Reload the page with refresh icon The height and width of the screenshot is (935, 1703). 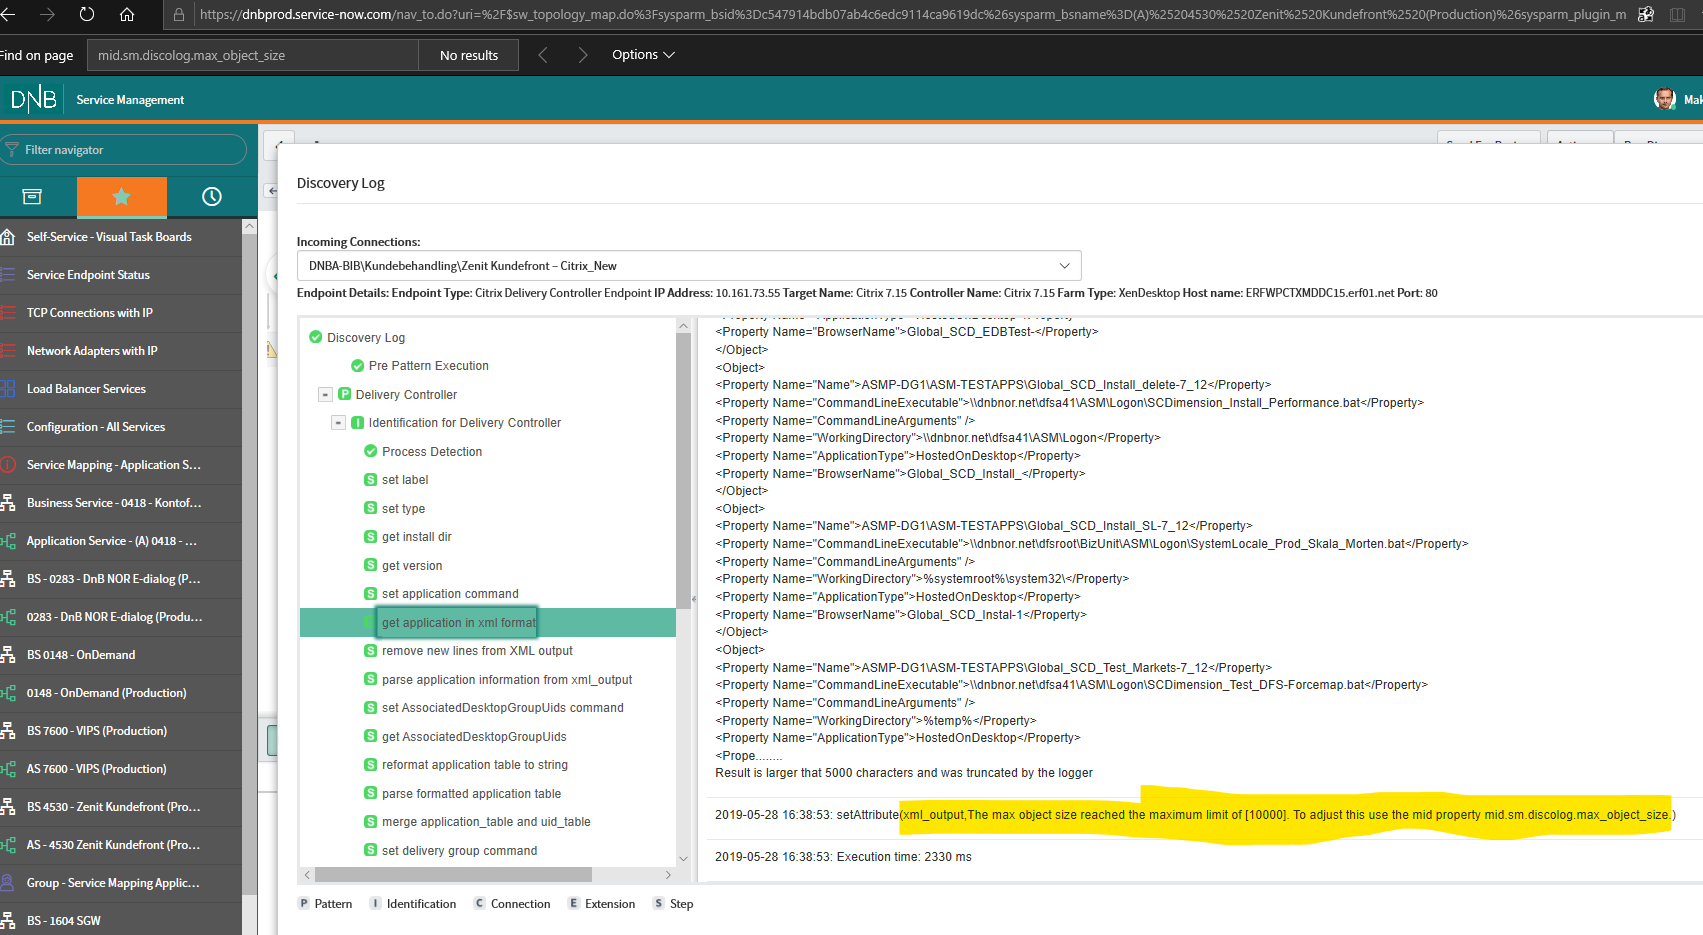coord(87,15)
